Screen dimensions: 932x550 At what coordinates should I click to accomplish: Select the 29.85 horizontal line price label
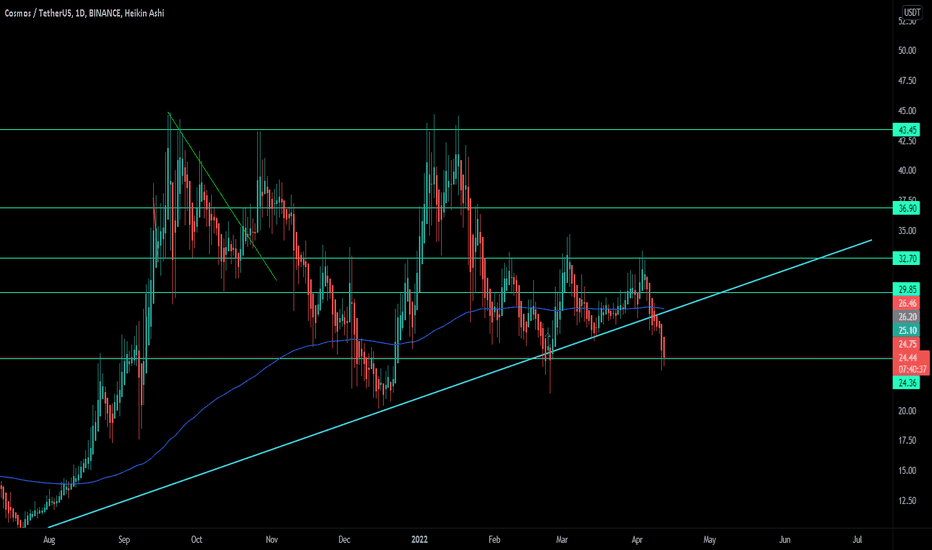coord(906,290)
